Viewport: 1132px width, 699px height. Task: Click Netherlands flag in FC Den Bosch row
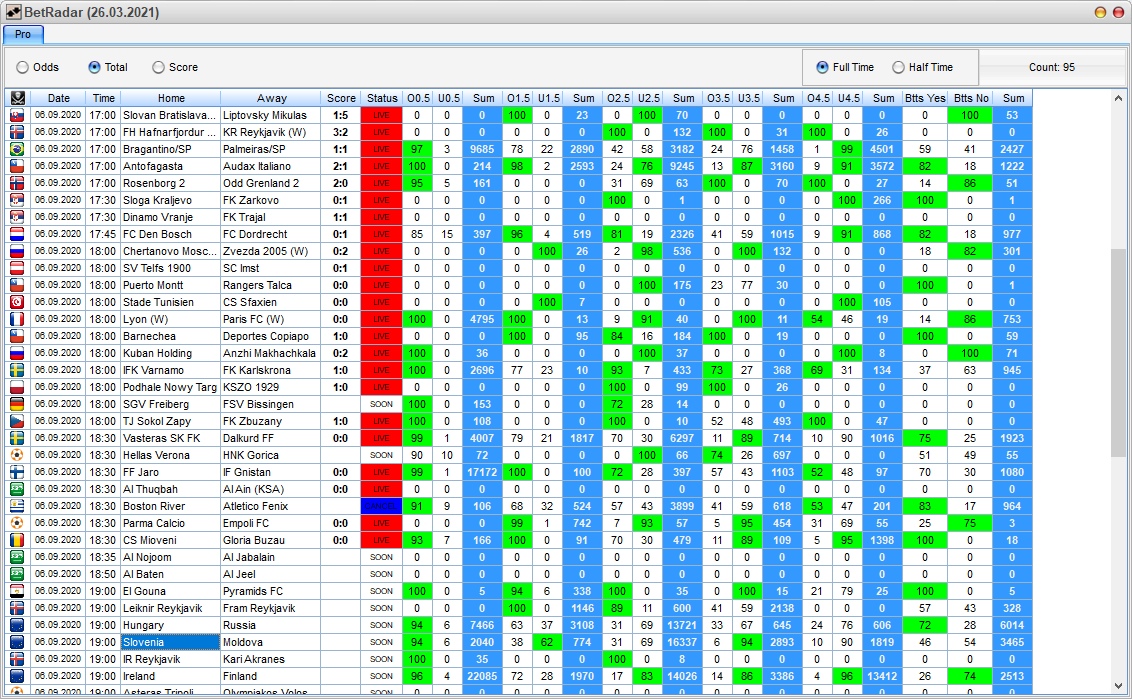click(x=17, y=234)
